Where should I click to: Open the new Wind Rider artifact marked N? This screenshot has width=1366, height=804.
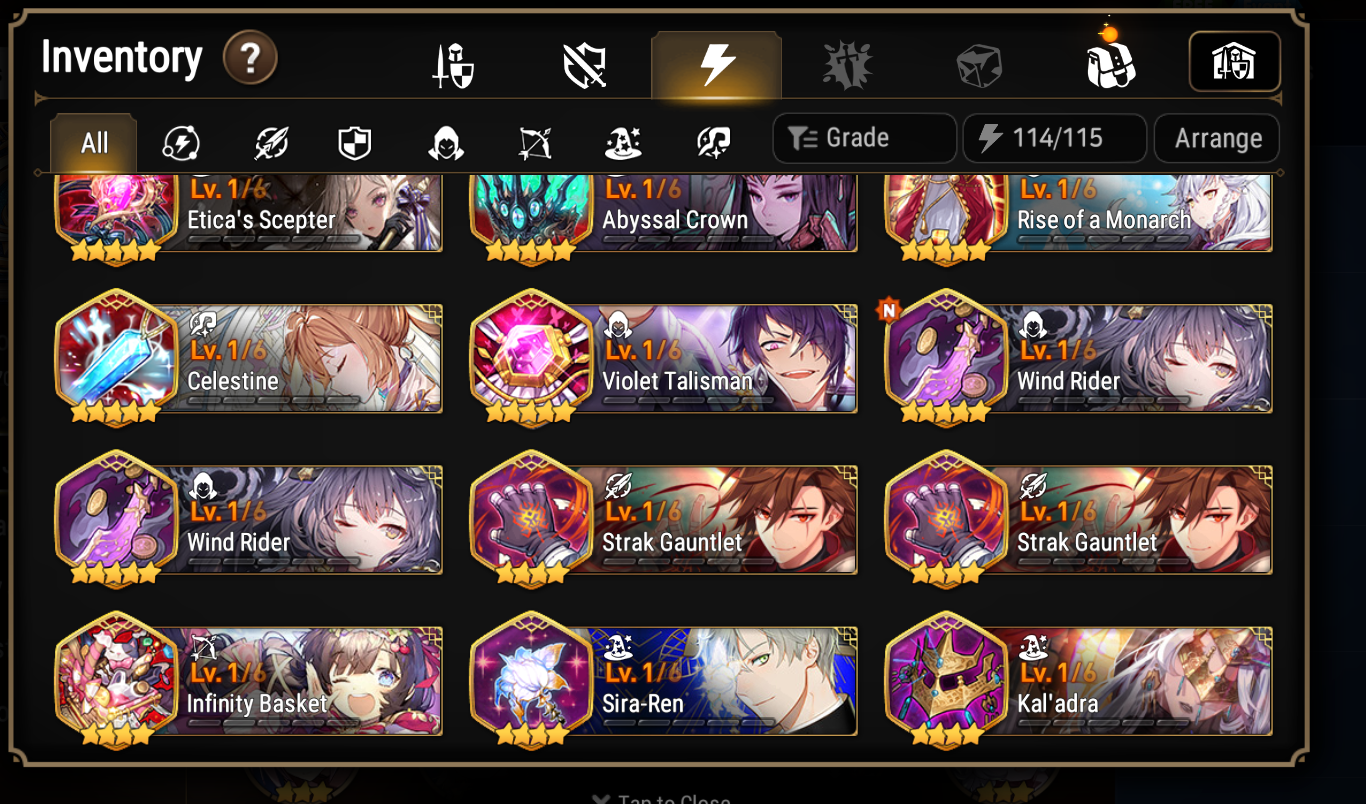[x=1079, y=357]
